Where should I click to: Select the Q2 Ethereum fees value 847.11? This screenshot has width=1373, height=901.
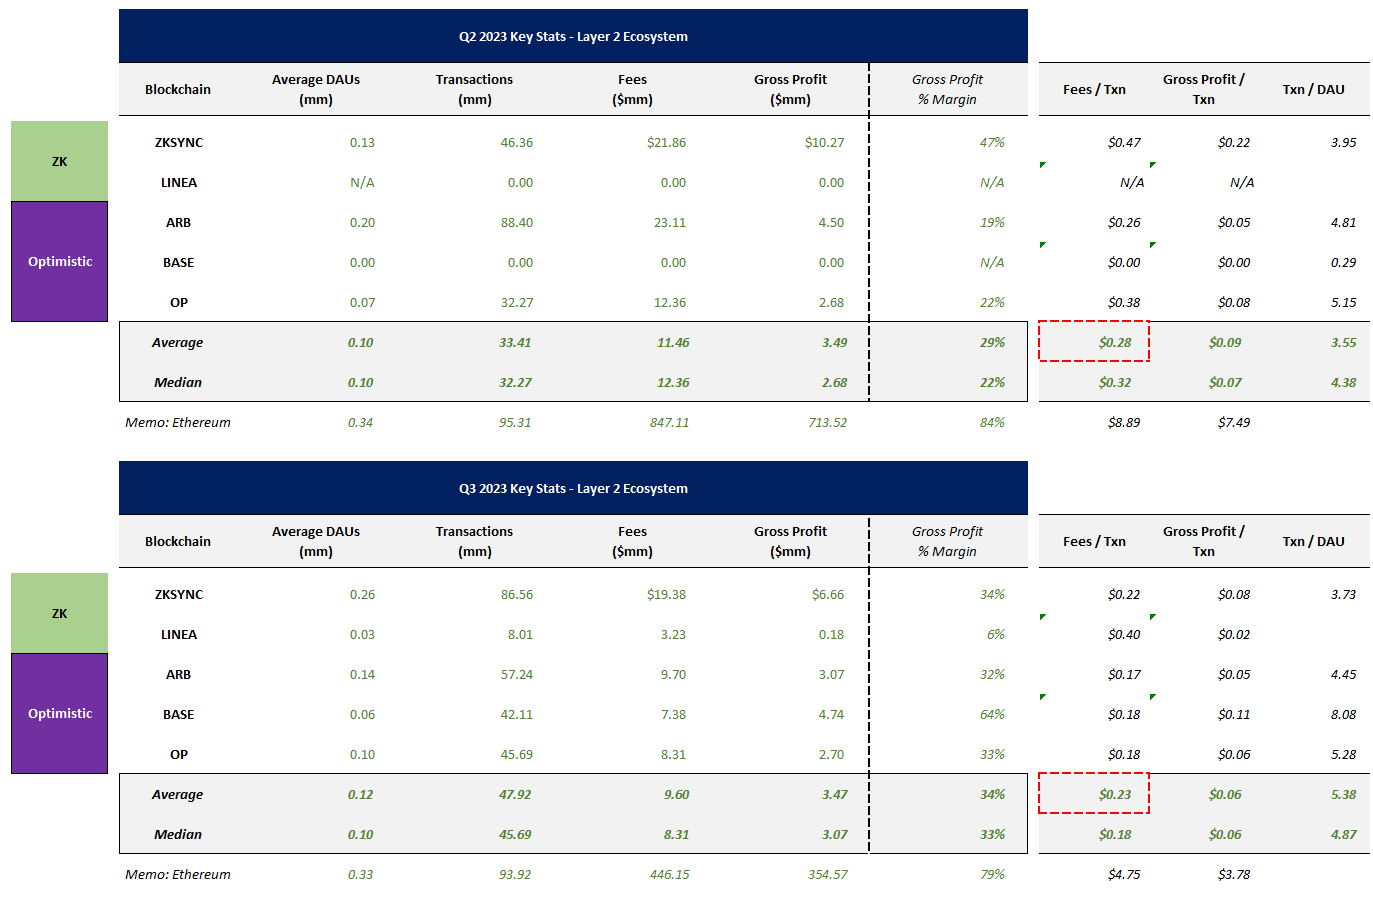tap(669, 422)
